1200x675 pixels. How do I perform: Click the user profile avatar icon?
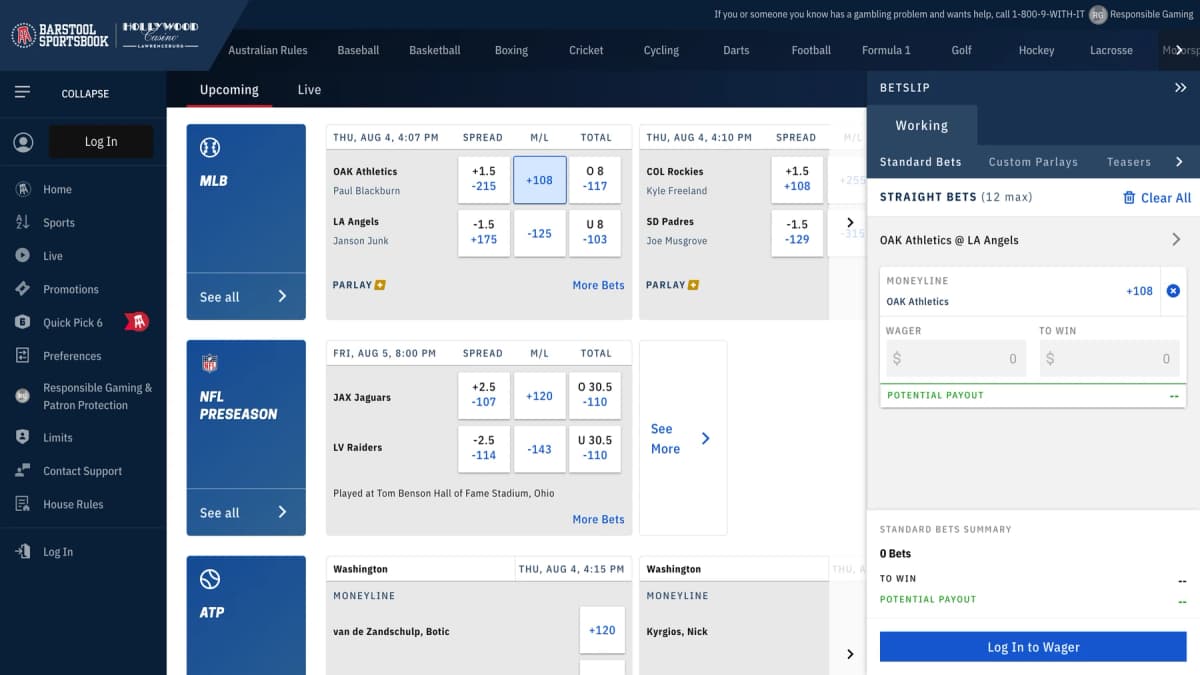(x=23, y=142)
